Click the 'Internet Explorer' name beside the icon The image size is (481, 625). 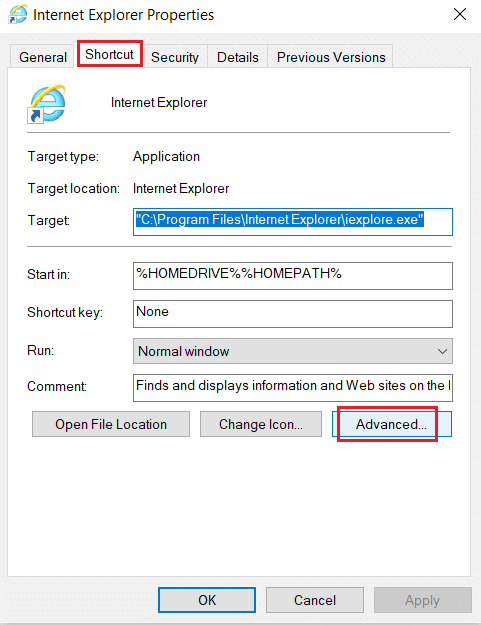(159, 102)
